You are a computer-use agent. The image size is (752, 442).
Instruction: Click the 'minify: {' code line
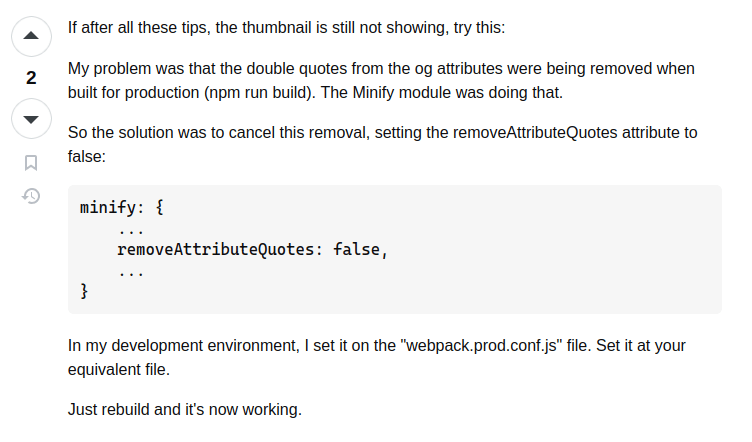click(x=121, y=208)
